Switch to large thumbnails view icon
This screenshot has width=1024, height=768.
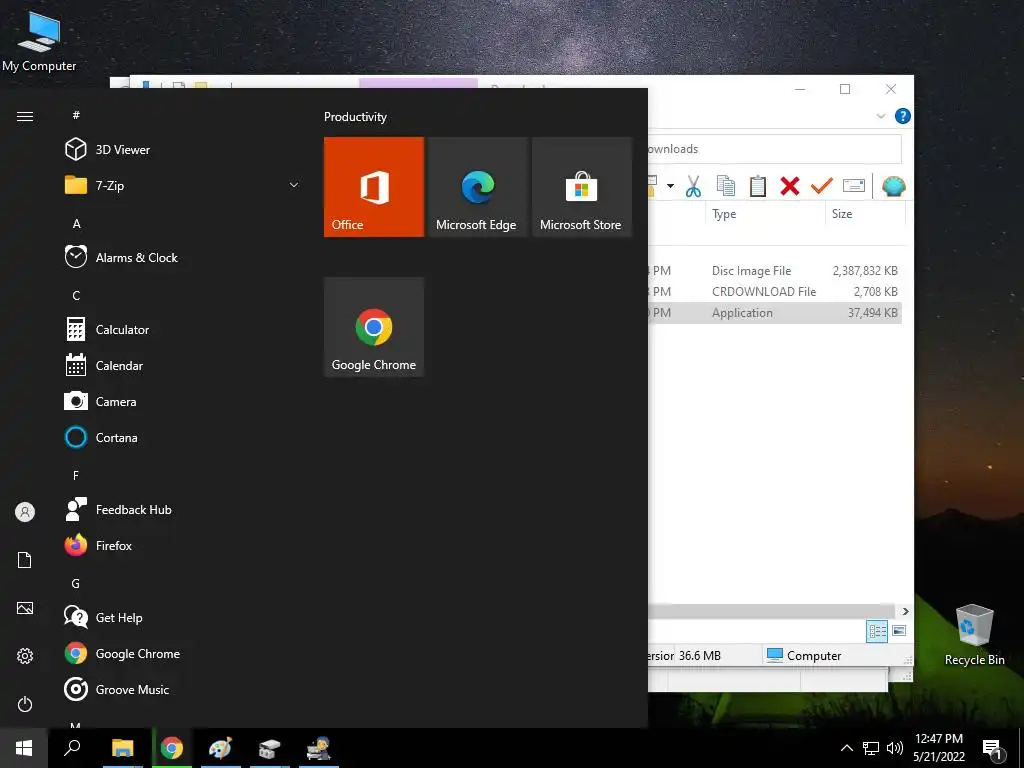point(899,631)
